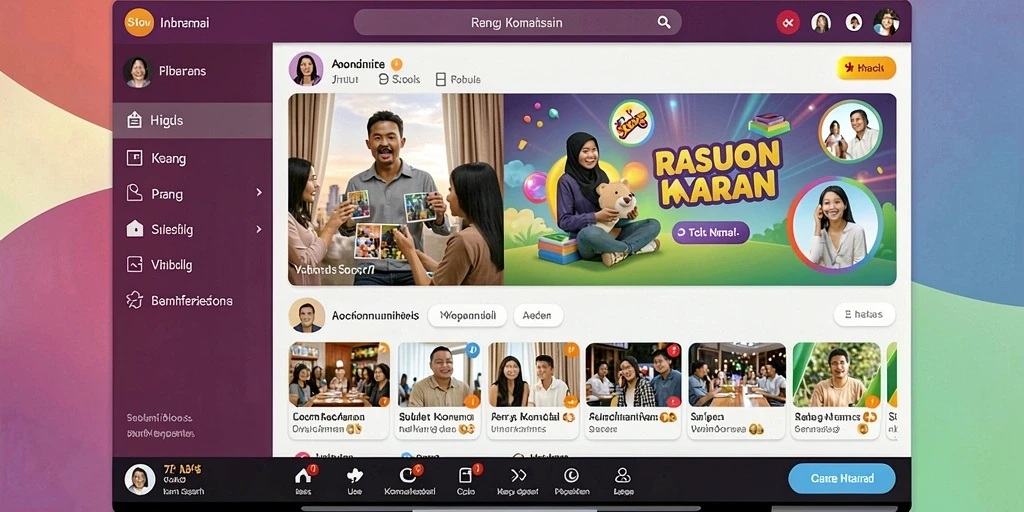This screenshot has width=1024, height=512.
Task: Click the Aondnite profile avatar
Action: point(306,69)
